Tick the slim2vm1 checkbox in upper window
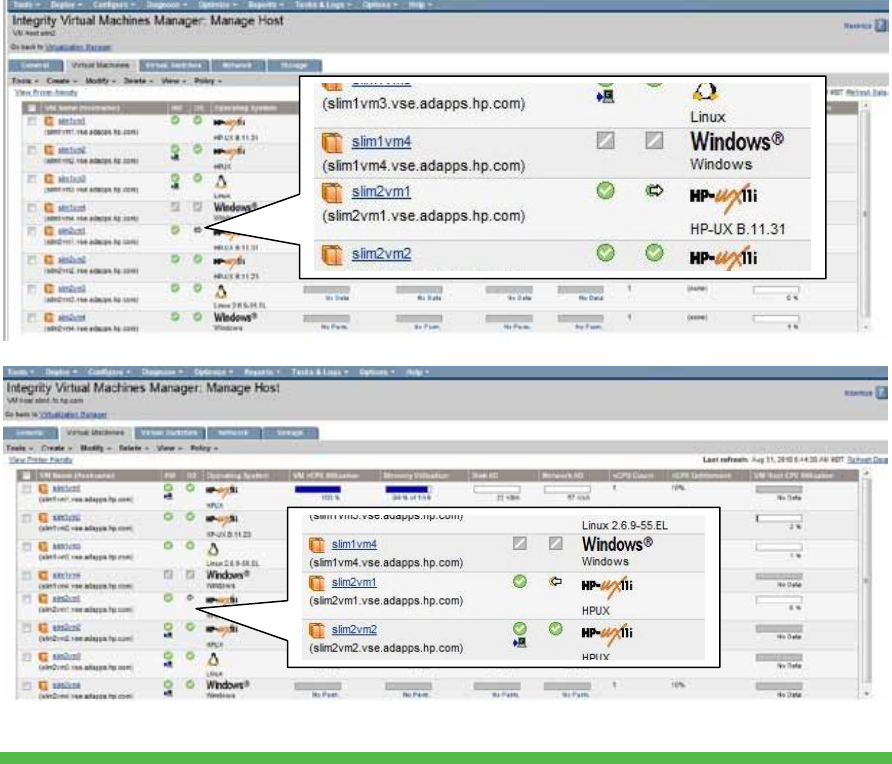The image size is (892, 764). (x=32, y=231)
